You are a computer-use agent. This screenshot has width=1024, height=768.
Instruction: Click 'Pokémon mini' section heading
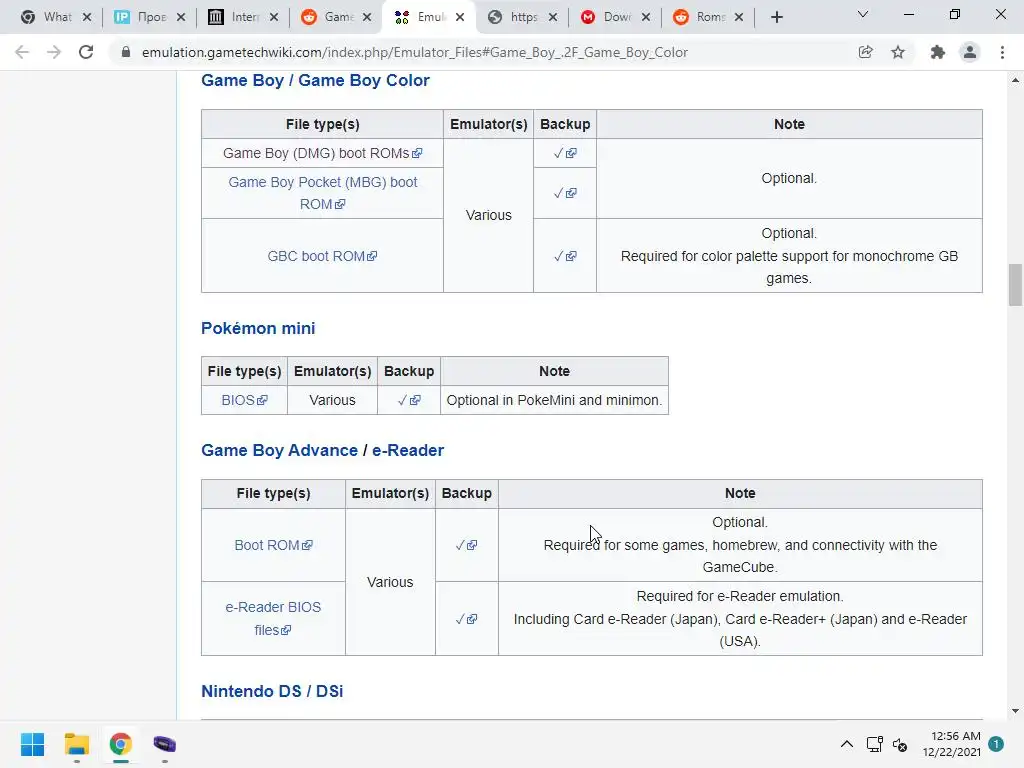(258, 328)
